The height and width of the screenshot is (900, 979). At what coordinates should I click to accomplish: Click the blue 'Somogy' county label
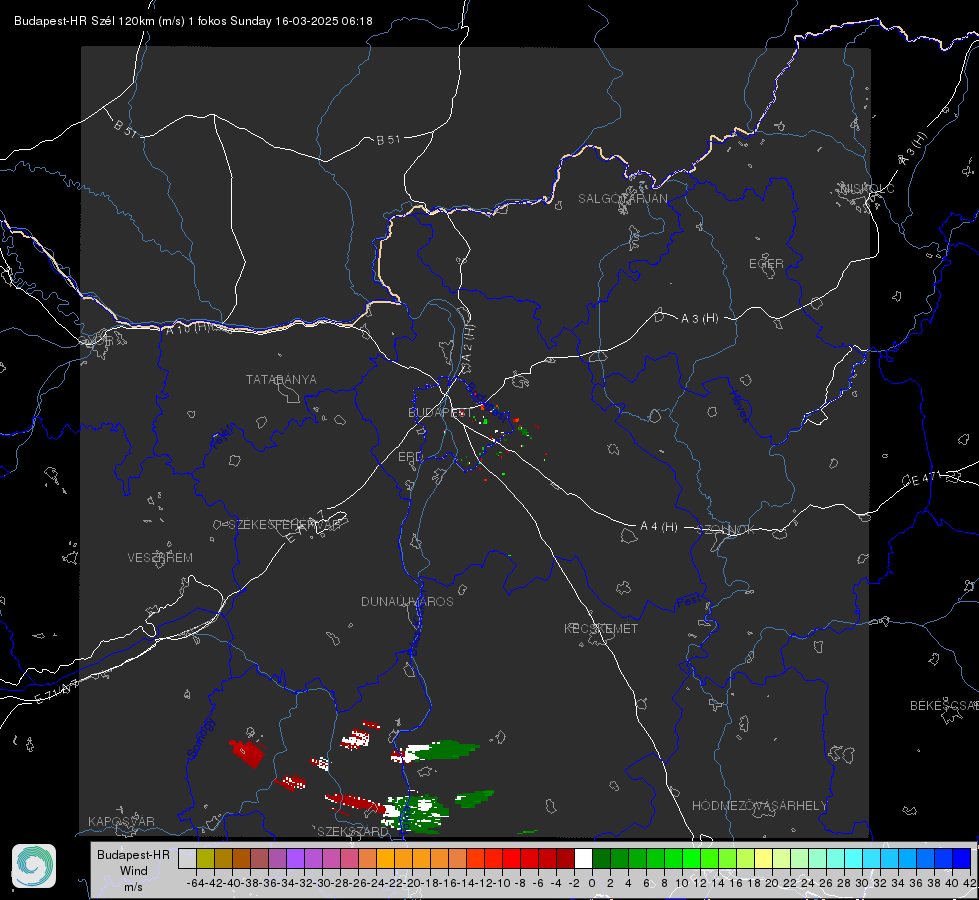point(201,738)
